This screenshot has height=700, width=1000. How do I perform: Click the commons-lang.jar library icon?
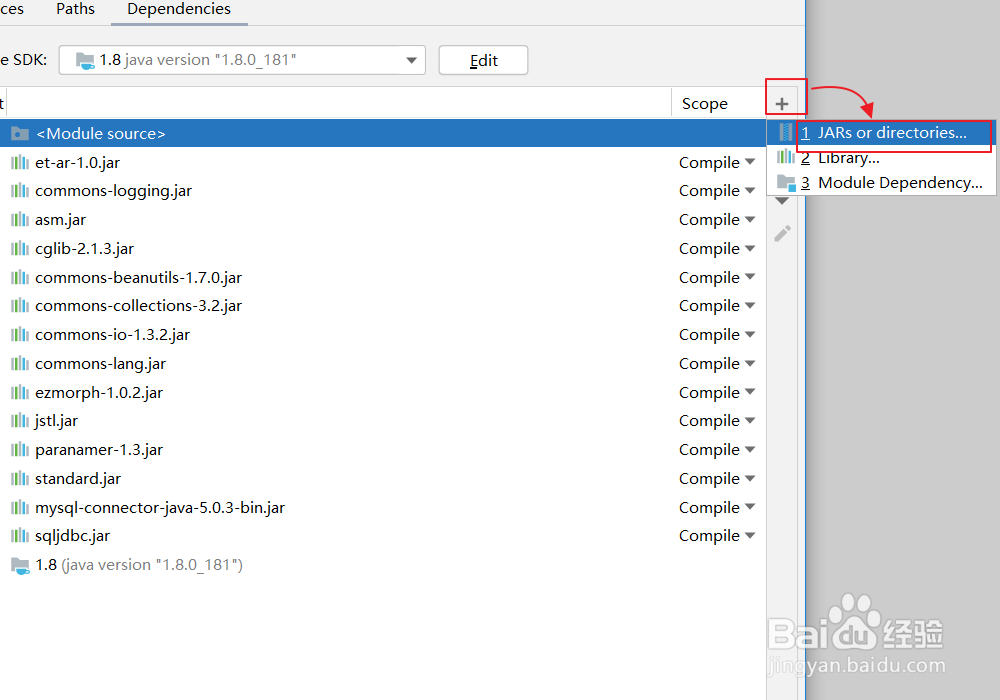tap(20, 363)
